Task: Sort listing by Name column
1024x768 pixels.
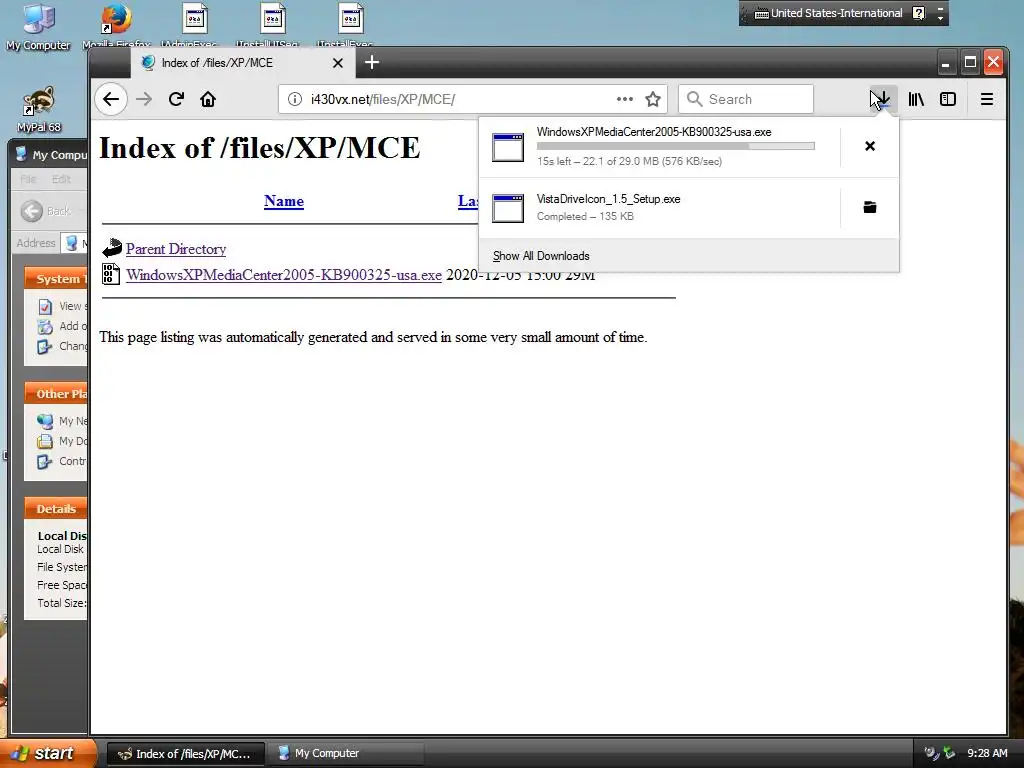Action: tap(284, 201)
